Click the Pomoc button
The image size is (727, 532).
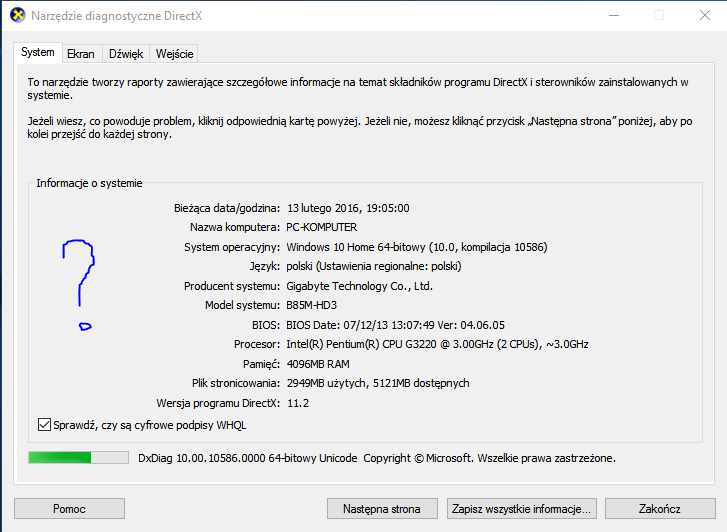coord(69,509)
